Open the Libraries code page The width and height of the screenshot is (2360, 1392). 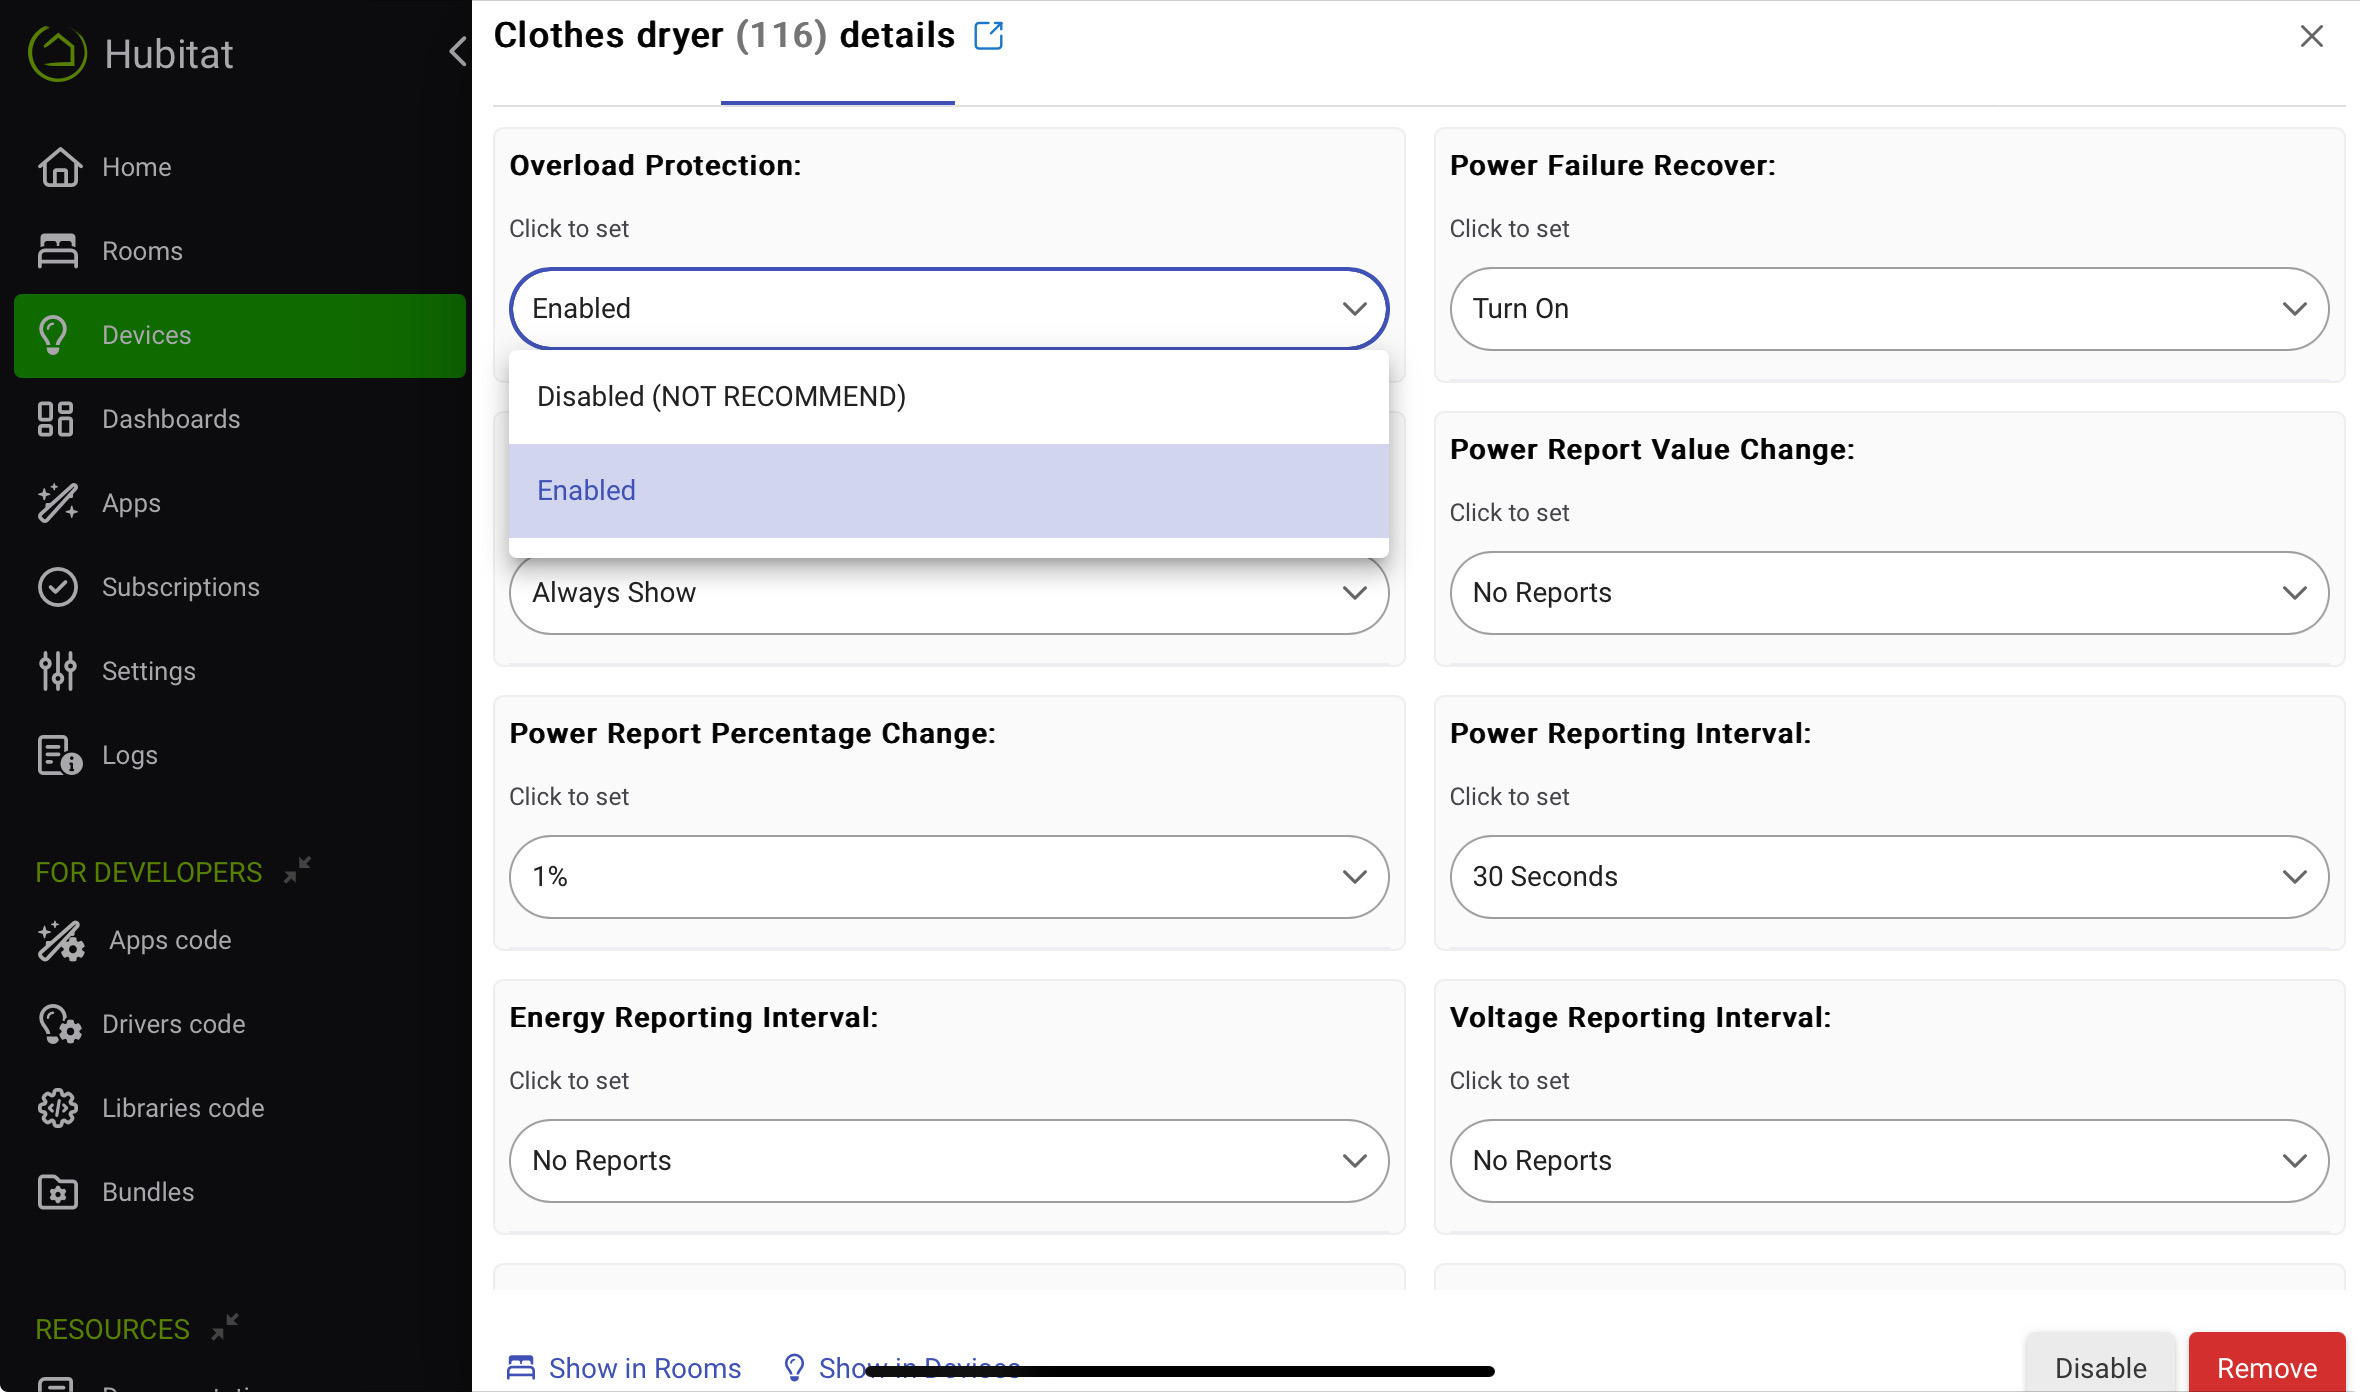point(183,1108)
